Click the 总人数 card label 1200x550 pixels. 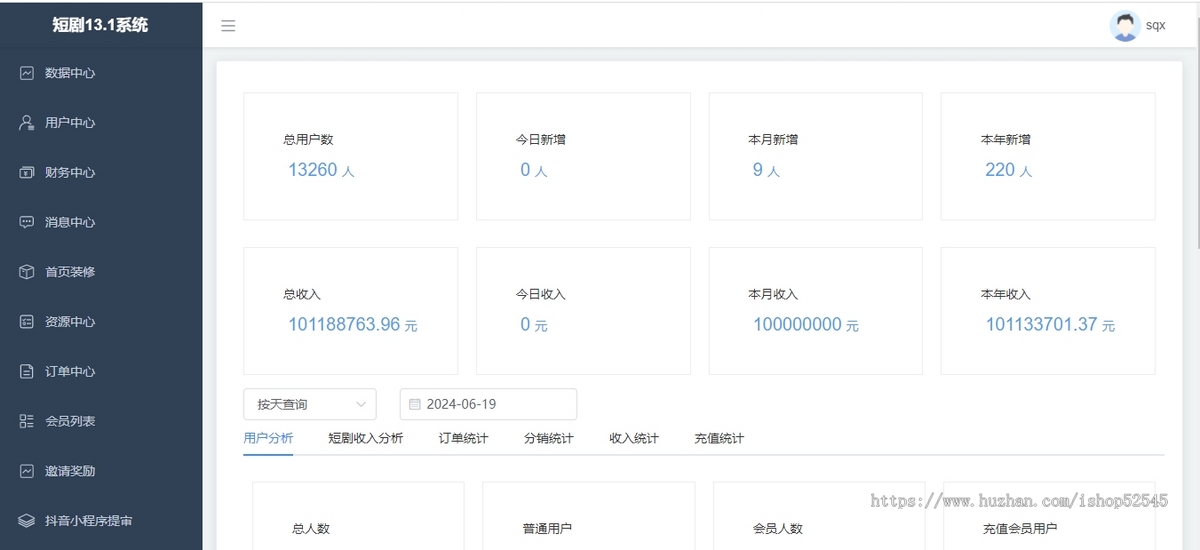tap(311, 528)
